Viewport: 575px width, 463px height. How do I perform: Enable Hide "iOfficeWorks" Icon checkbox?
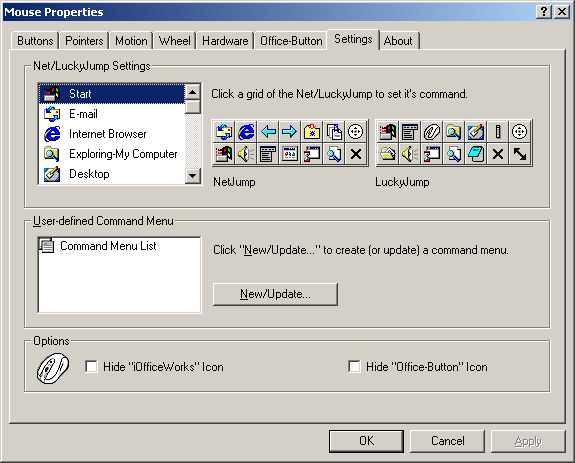pyautogui.click(x=91, y=367)
